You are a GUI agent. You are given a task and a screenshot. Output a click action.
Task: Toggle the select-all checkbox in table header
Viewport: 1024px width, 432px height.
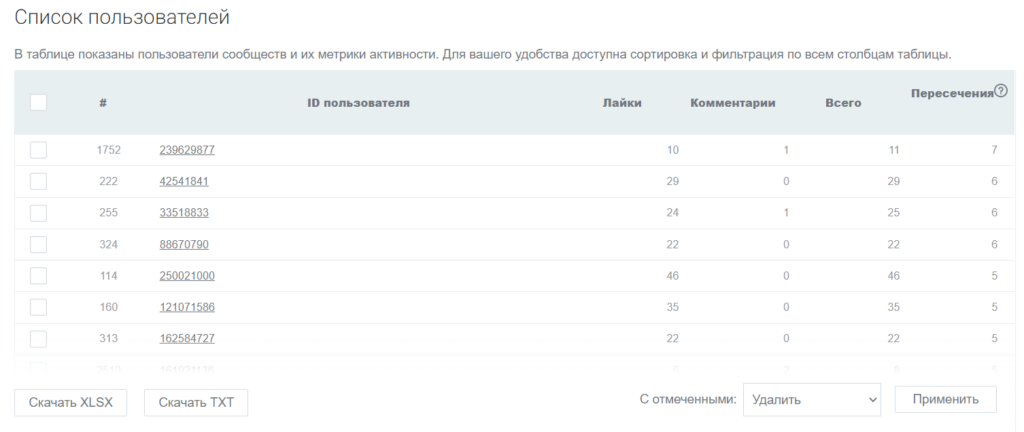coord(38,102)
